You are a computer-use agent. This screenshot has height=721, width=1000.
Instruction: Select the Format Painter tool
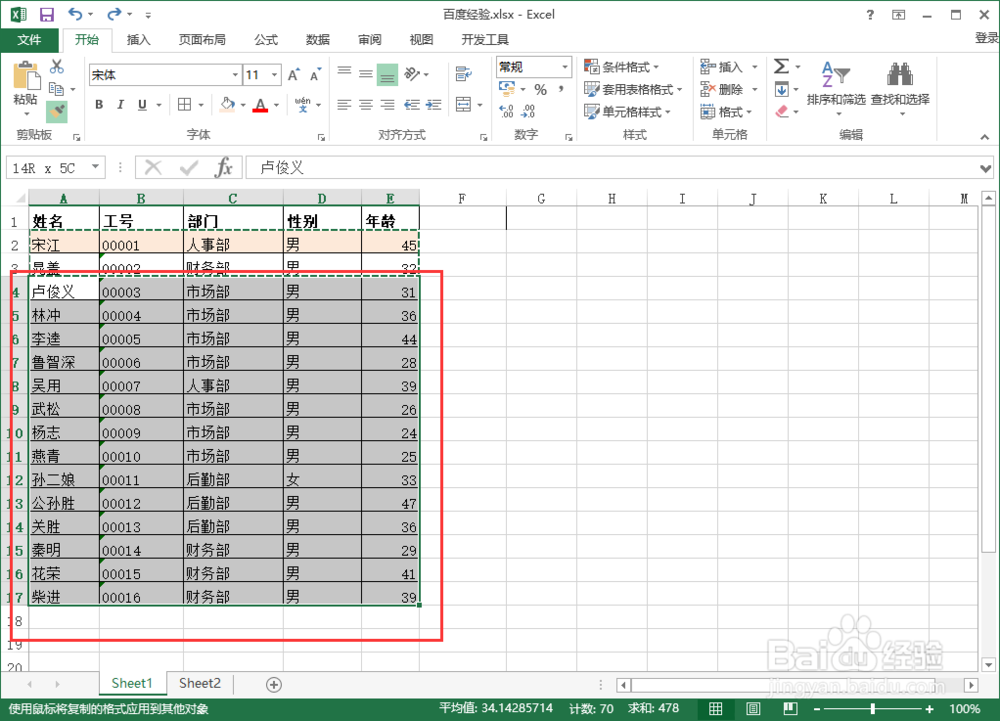pos(58,112)
